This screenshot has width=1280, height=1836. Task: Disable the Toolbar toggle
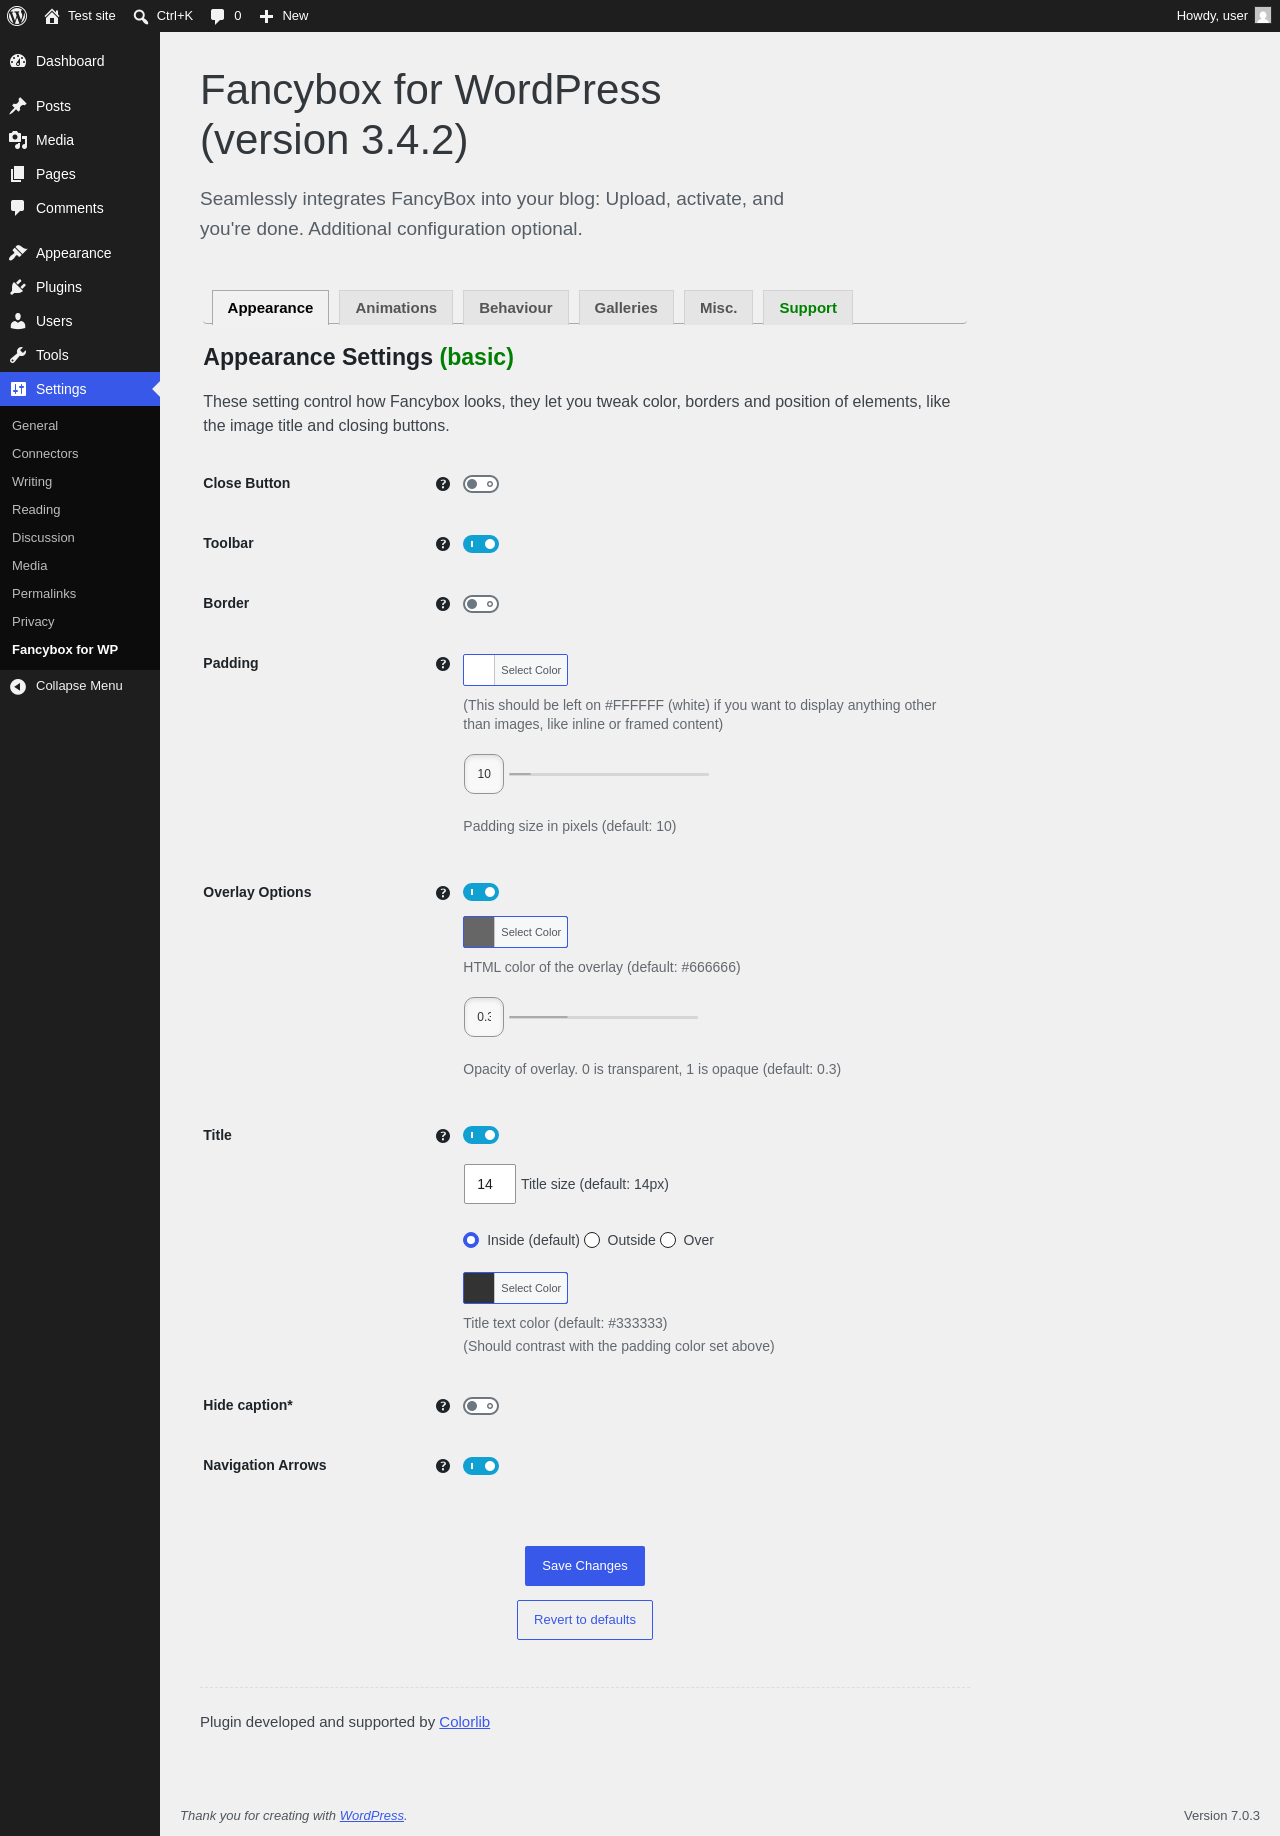coord(481,544)
